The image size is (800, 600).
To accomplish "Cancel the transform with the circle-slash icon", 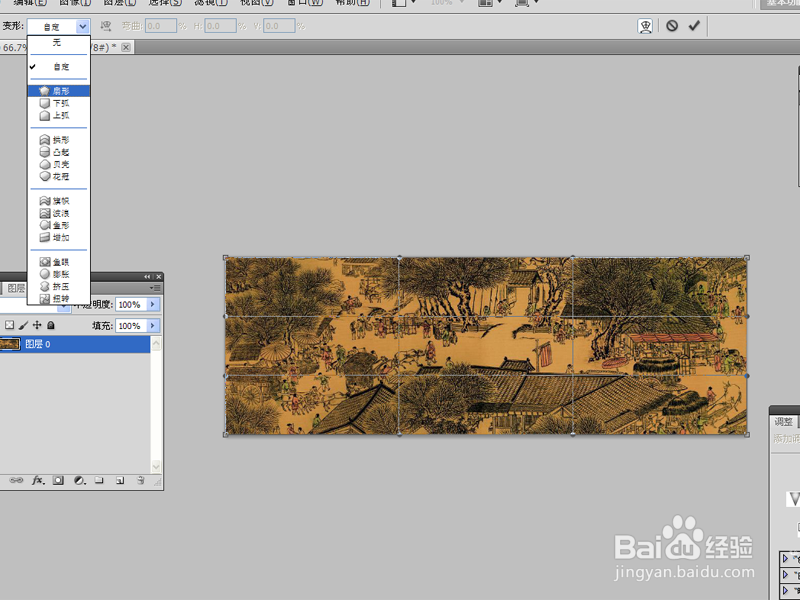I will tap(672, 26).
